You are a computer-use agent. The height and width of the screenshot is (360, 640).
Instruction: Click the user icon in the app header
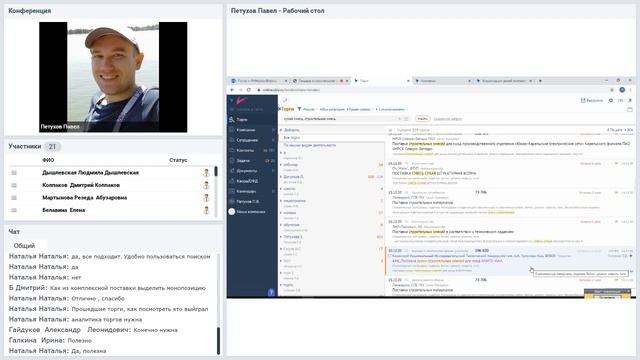click(x=630, y=100)
